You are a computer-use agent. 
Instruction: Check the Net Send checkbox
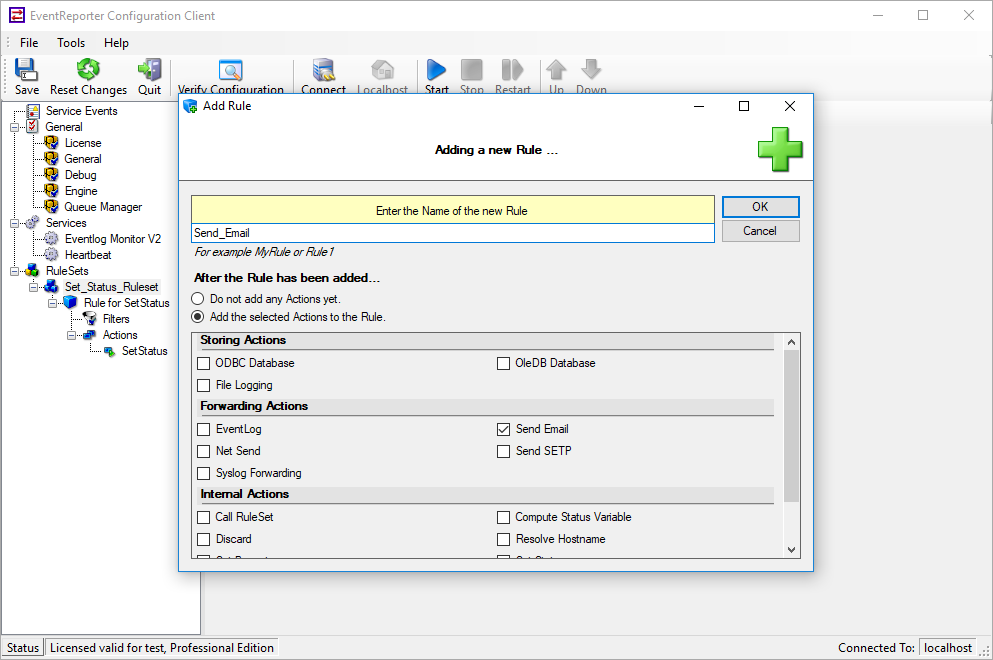203,452
